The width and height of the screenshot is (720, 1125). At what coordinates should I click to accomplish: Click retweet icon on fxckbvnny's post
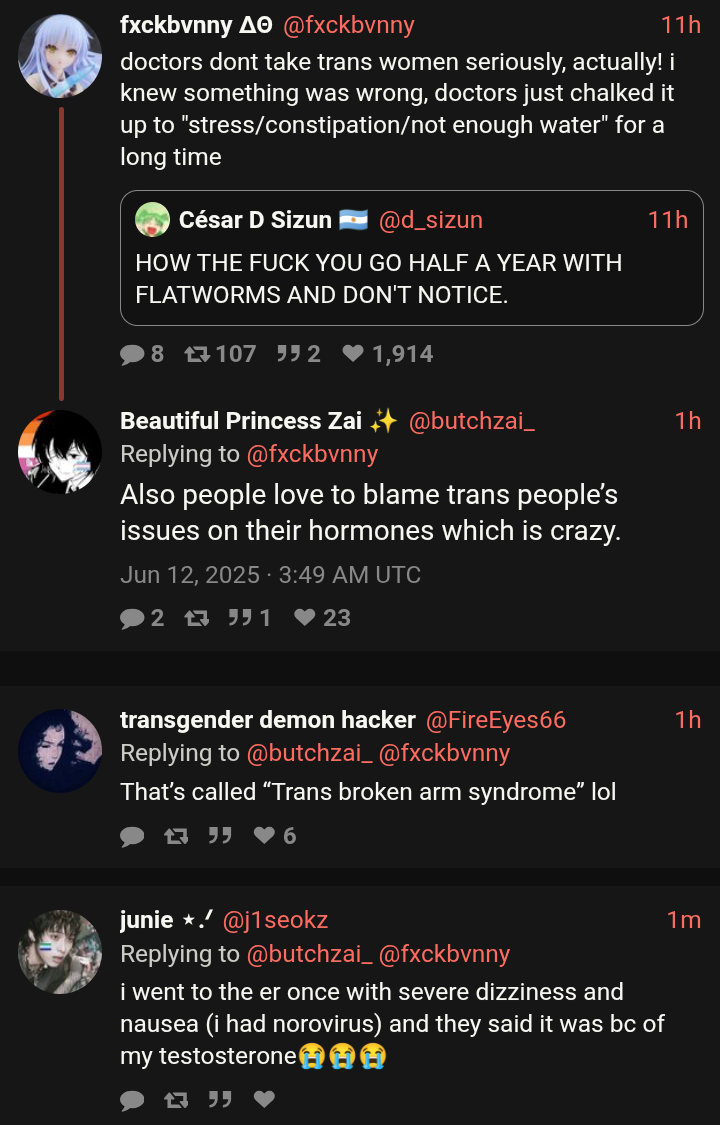coord(196,353)
